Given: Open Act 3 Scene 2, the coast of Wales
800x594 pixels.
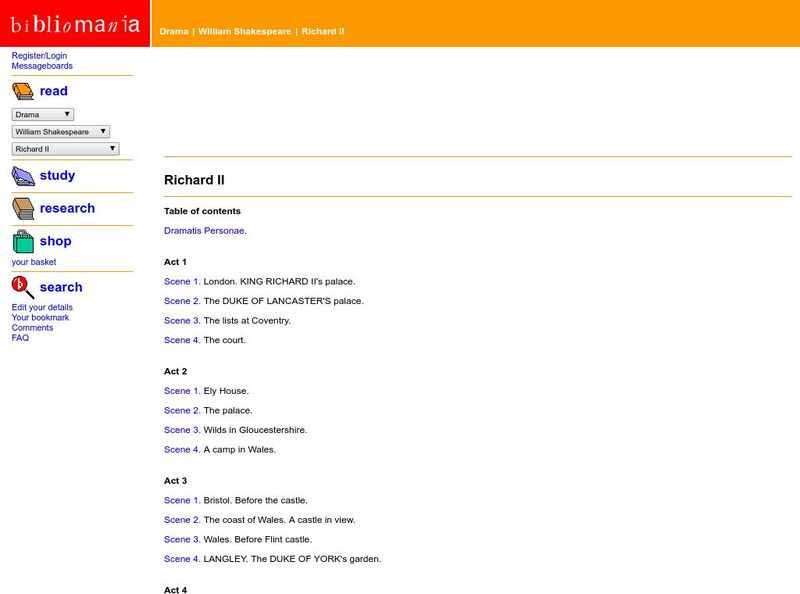Looking at the screenshot, I should pos(180,519).
